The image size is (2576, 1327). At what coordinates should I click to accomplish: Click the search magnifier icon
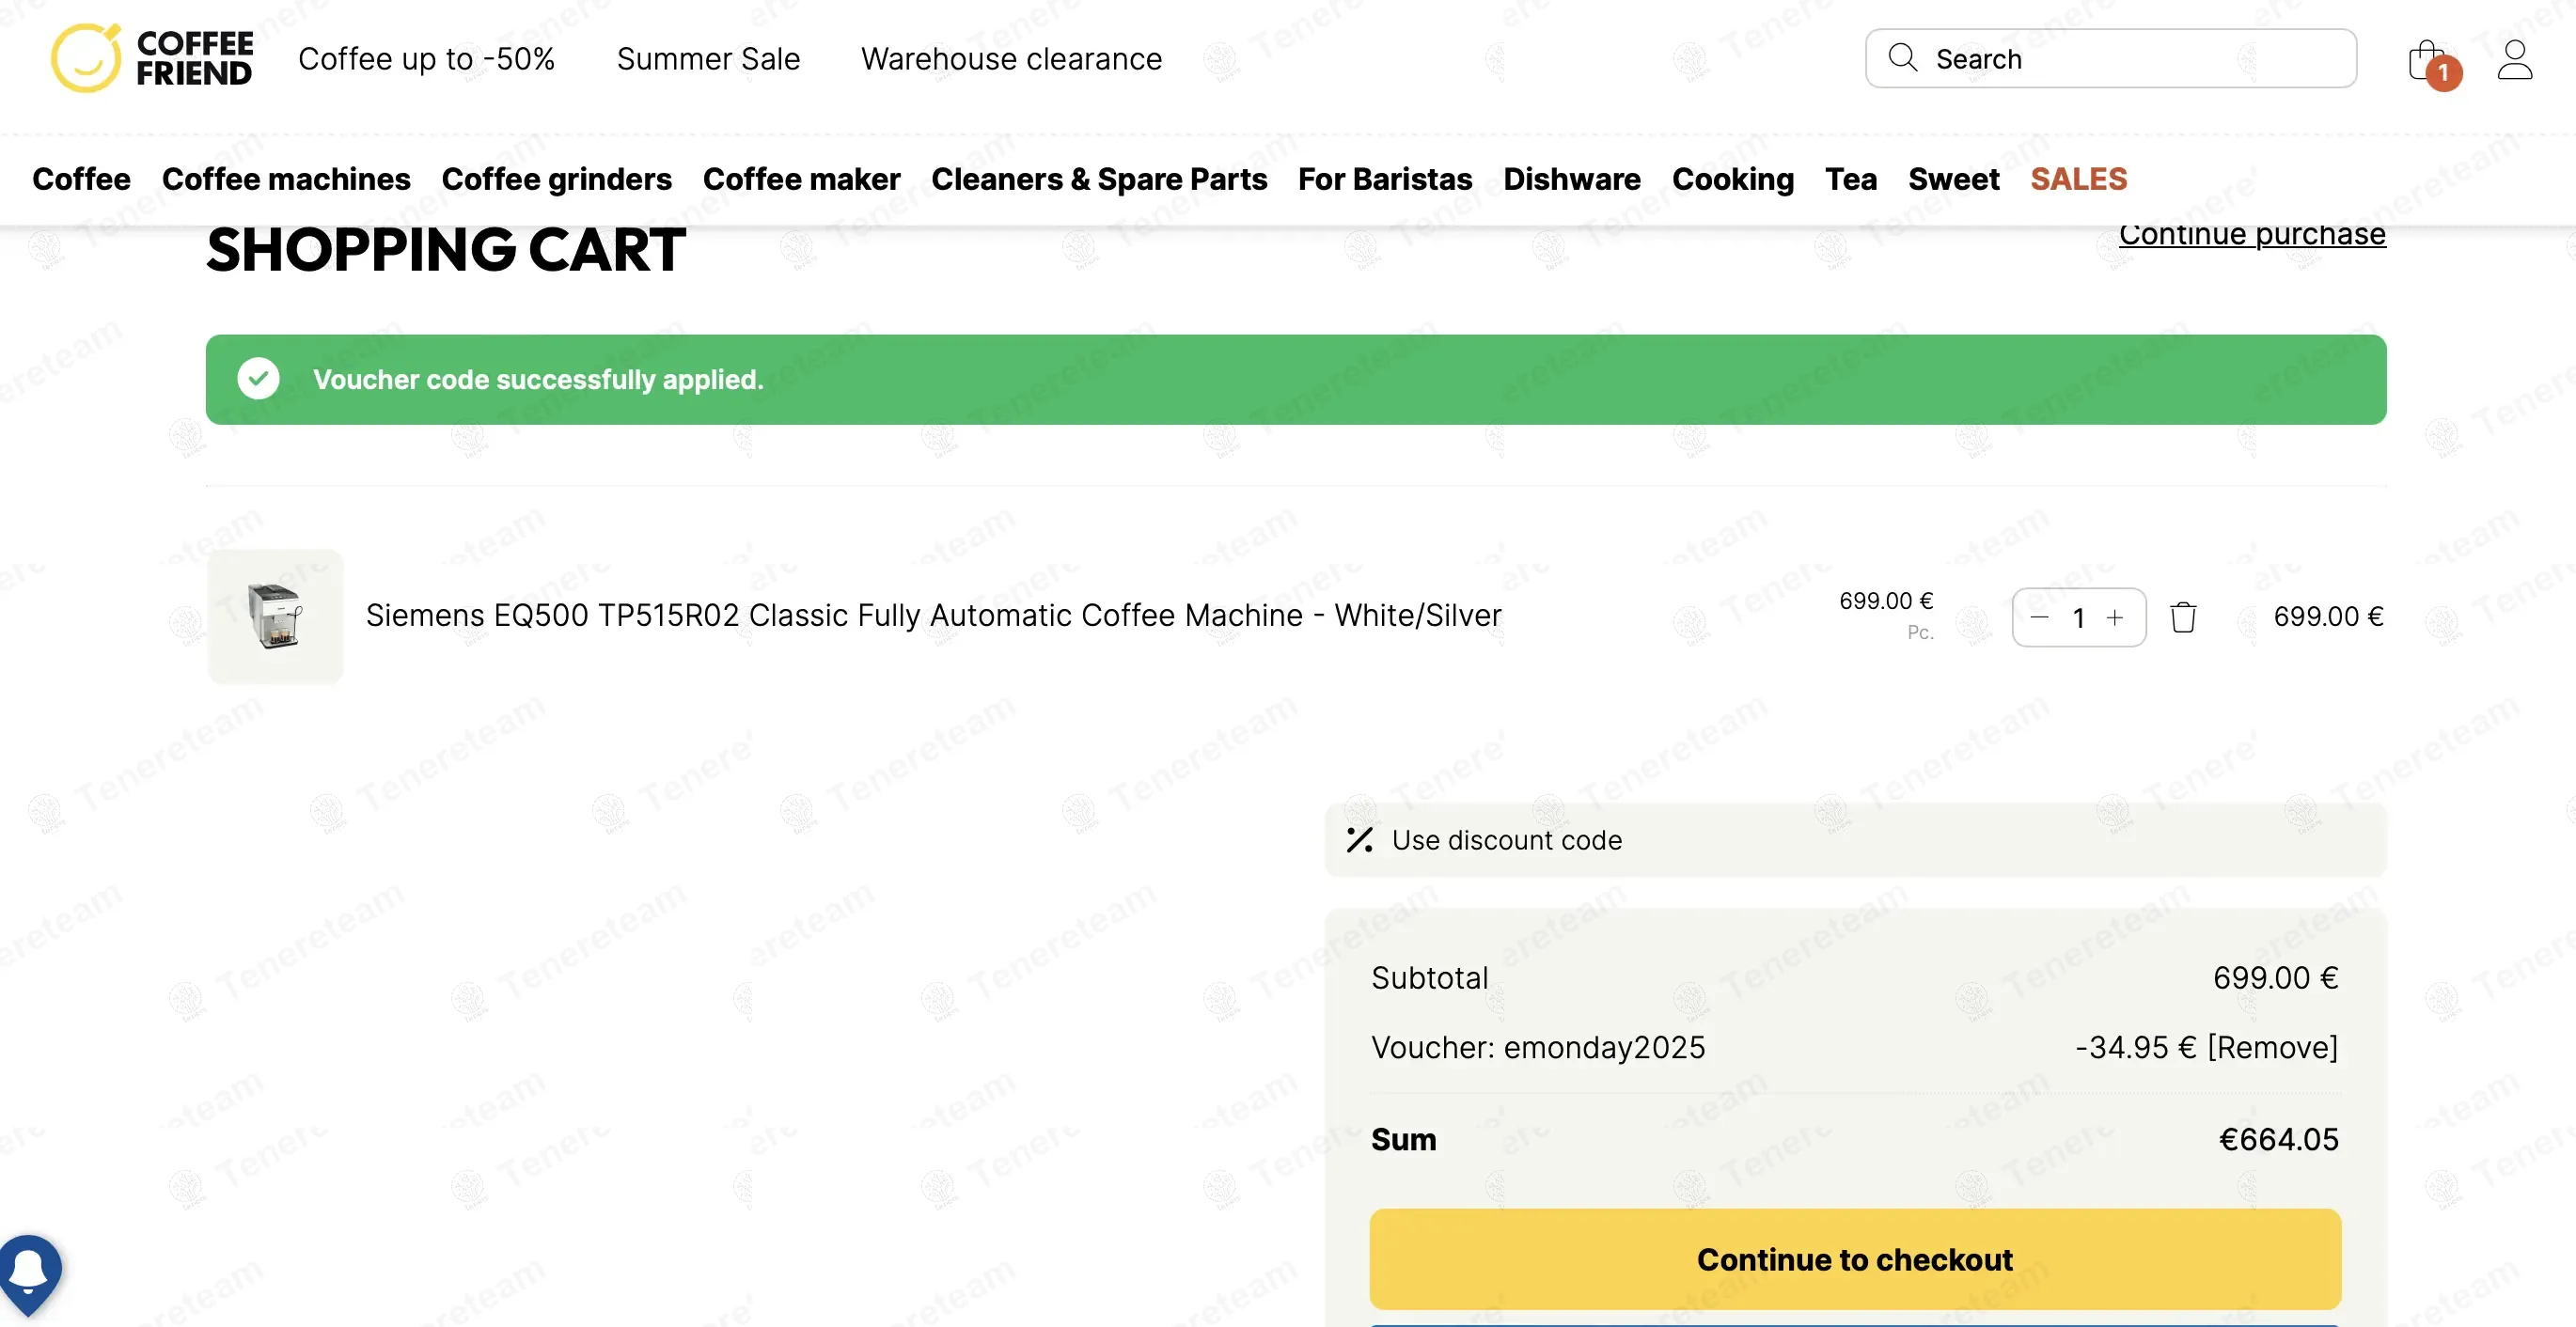pos(1902,58)
